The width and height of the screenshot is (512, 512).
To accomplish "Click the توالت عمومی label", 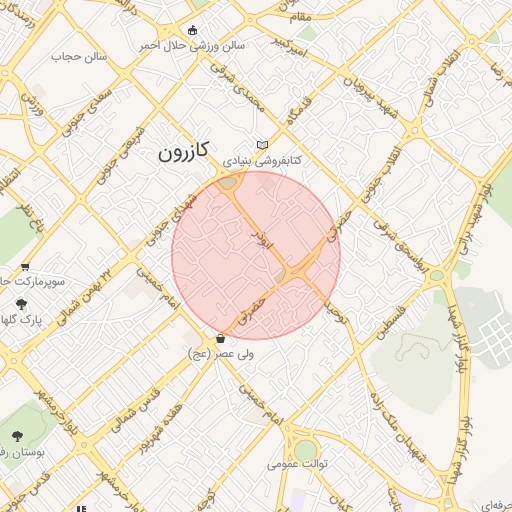I will point(297,464).
